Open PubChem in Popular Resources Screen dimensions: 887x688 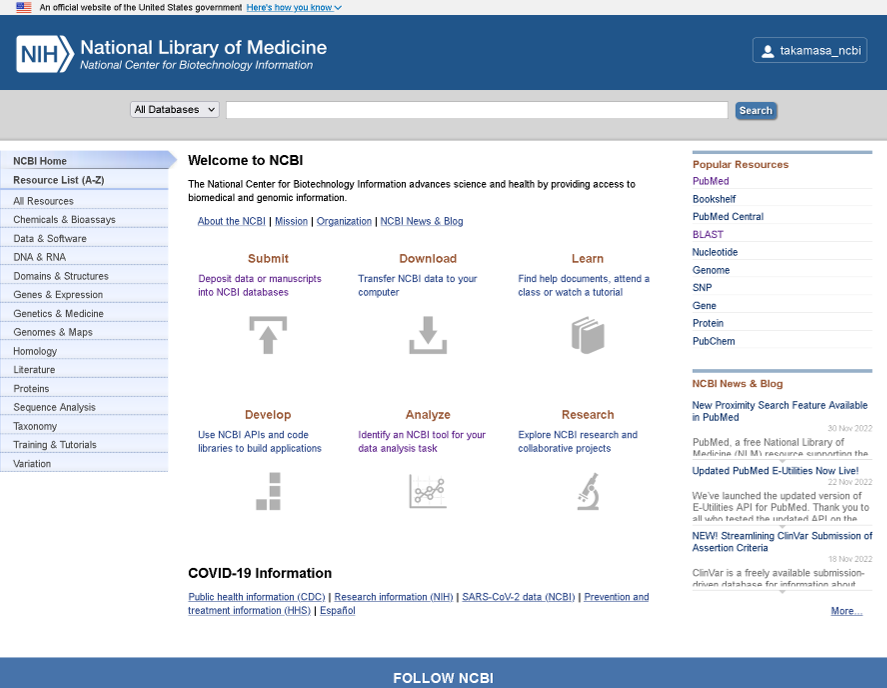click(x=714, y=341)
